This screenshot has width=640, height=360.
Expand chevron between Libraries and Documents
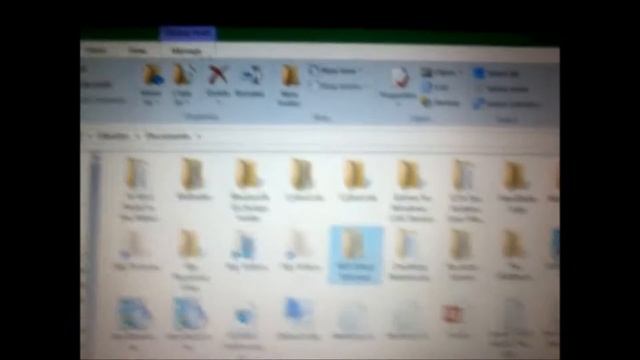tap(138, 136)
